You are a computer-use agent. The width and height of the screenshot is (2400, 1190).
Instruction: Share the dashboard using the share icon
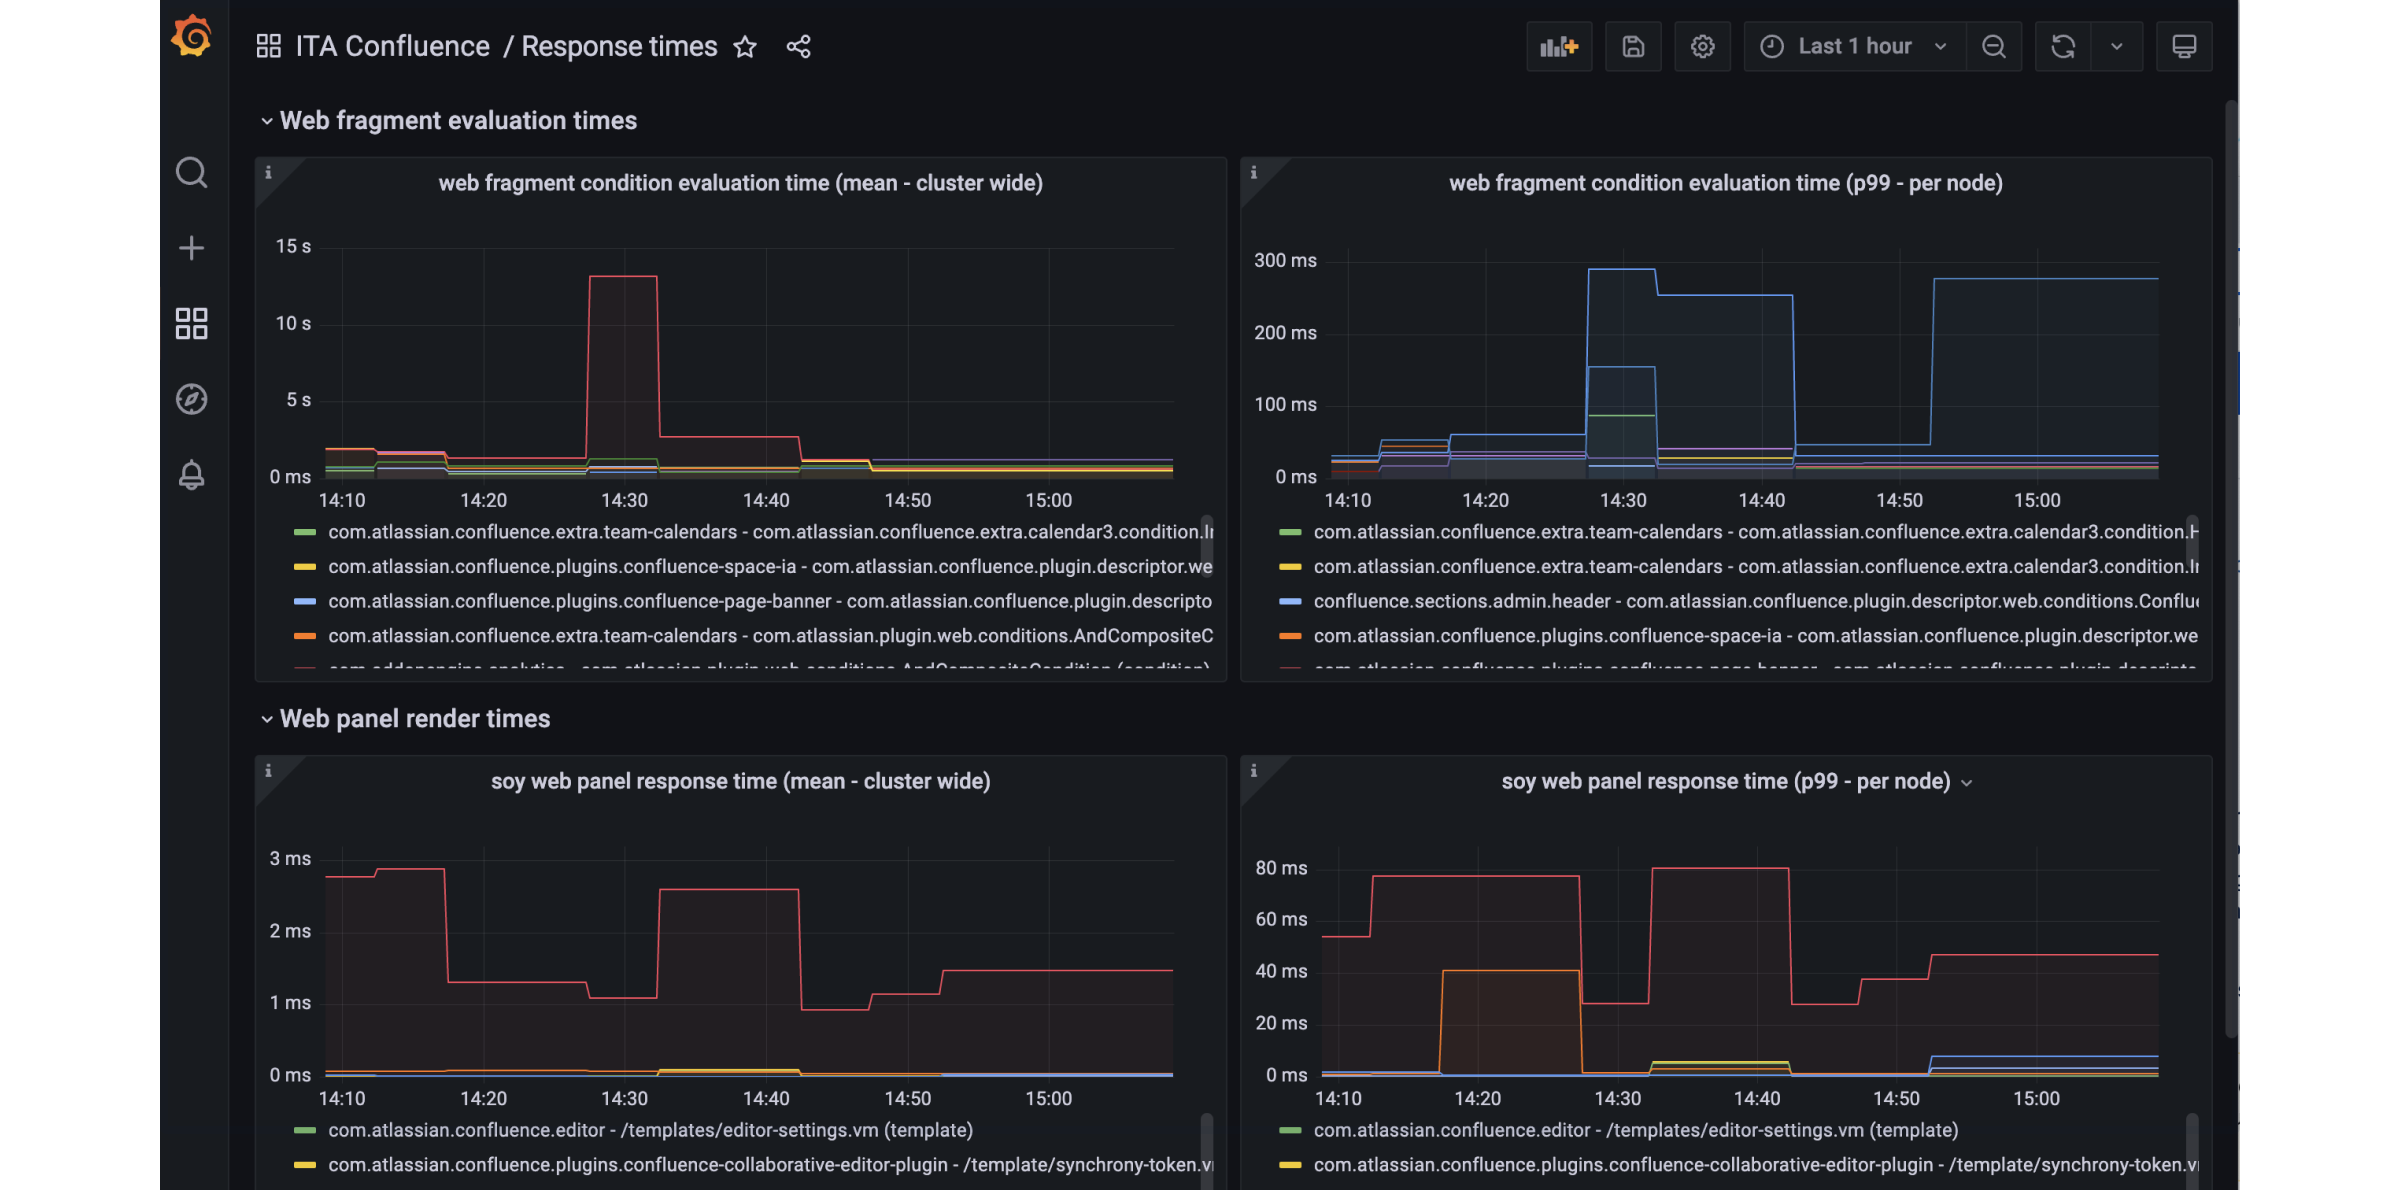point(798,47)
